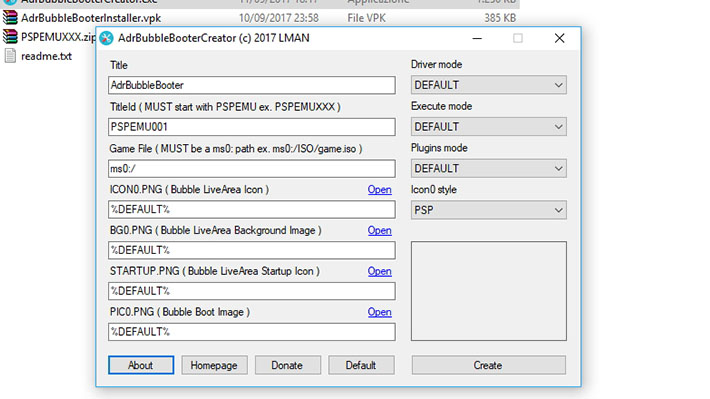Screen dimensions: 710x399
Task: Click the AdrBubbleBooterCreator title bar app icon
Action: tap(106, 38)
